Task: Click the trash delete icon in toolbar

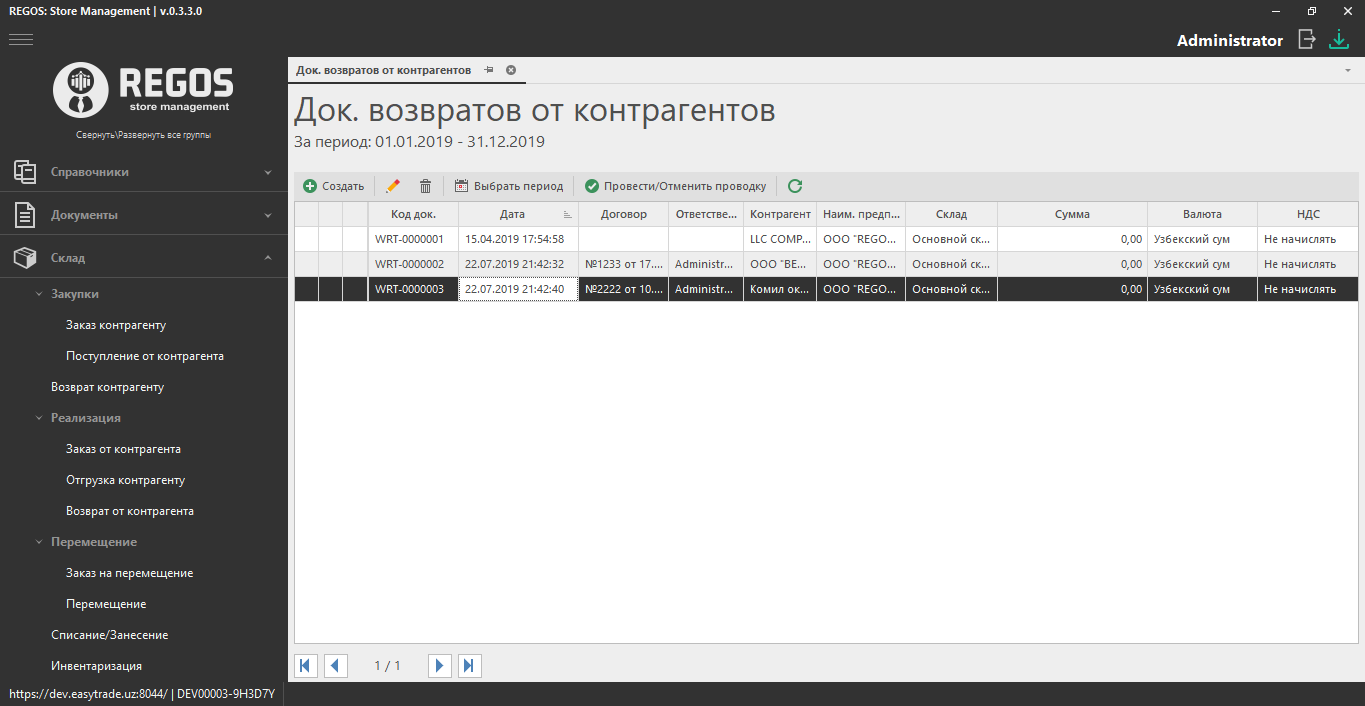Action: tap(425, 186)
